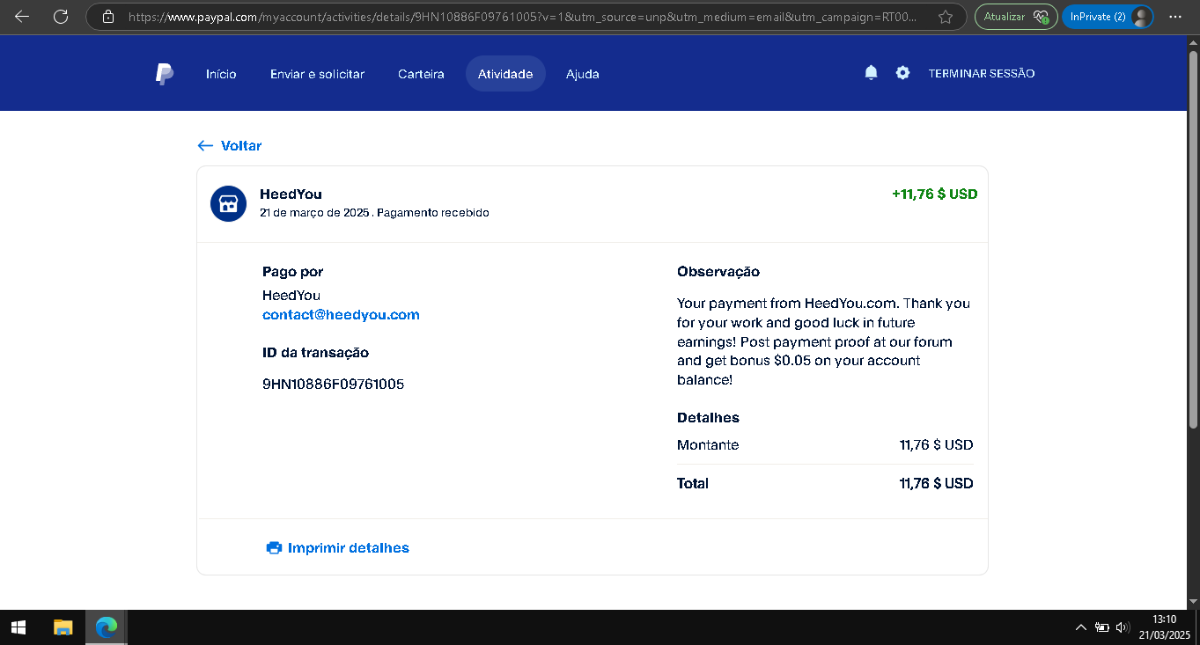
Task: Select the Atividade tab
Action: (x=505, y=74)
